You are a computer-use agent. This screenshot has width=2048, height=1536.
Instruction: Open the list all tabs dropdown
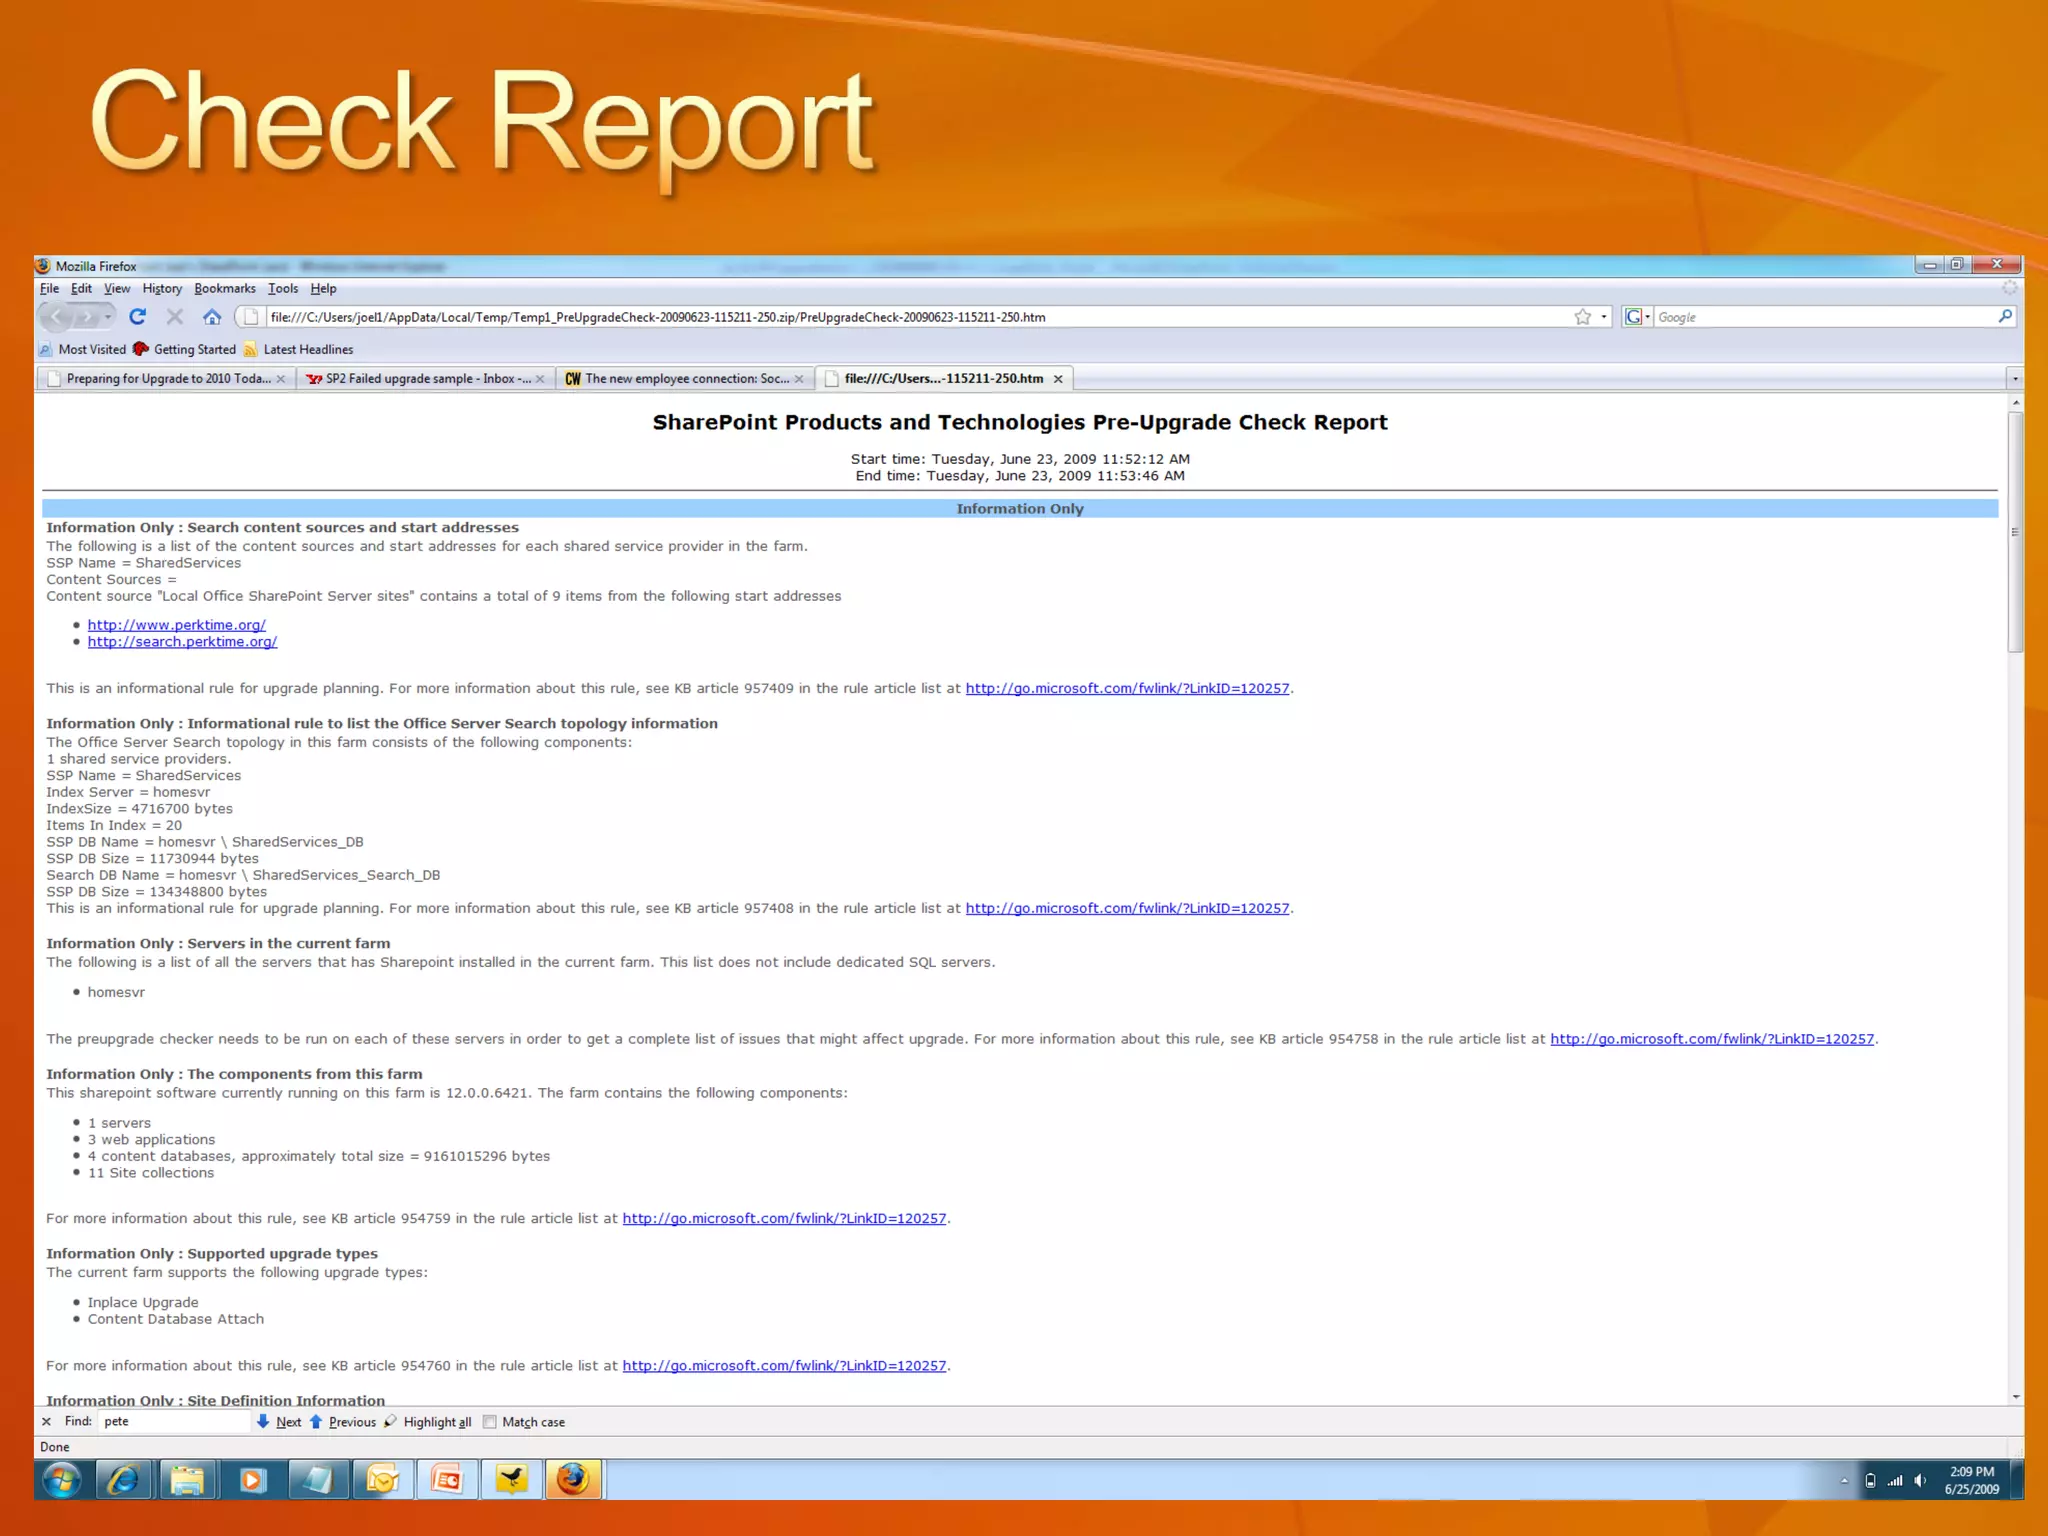[x=2015, y=379]
